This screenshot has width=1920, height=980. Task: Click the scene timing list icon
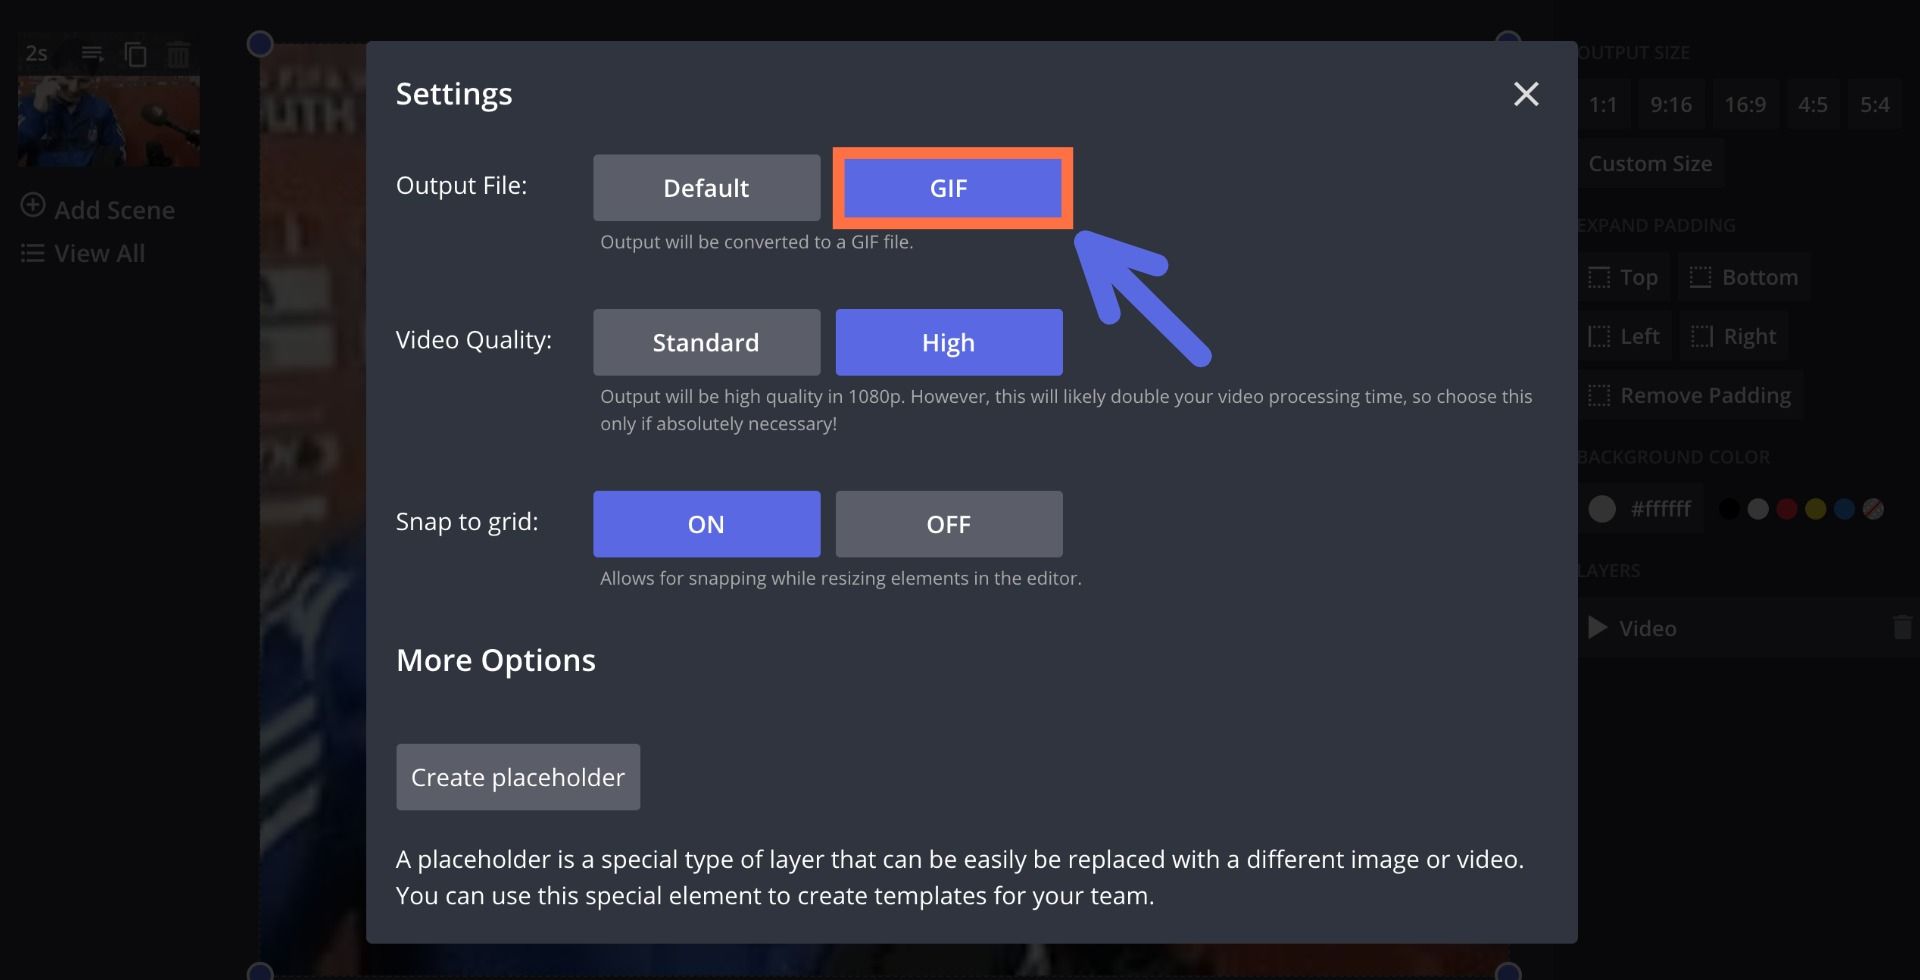pos(92,54)
